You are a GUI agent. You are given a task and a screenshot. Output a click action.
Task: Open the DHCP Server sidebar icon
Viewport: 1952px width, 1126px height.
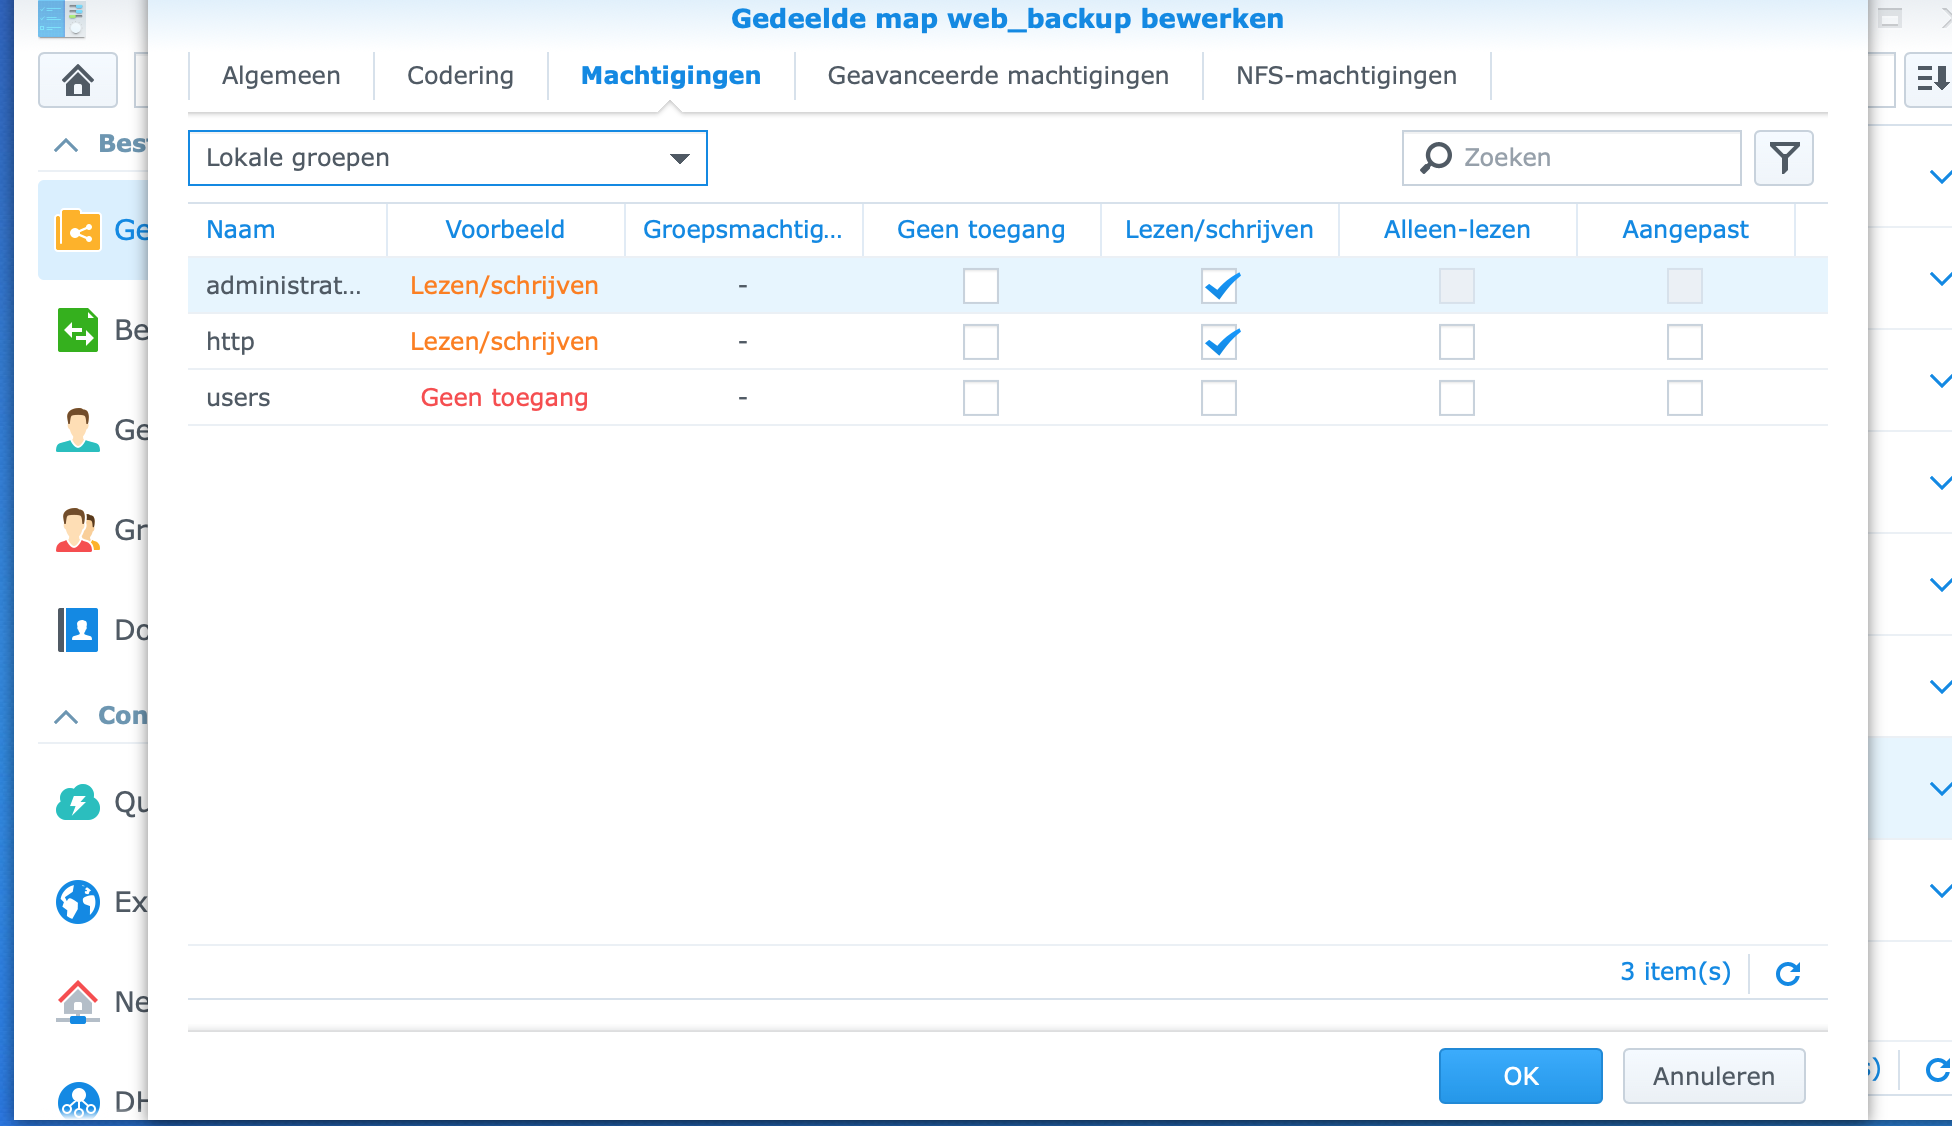pyautogui.click(x=78, y=1102)
